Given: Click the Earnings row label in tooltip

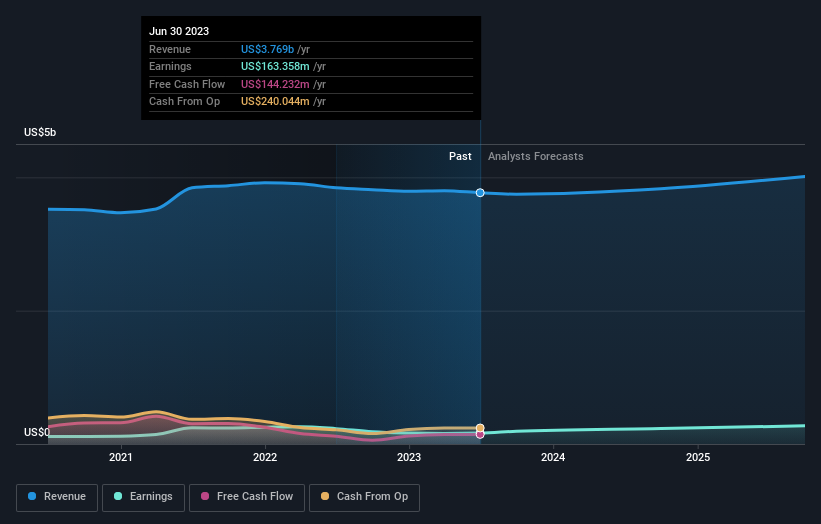Looking at the screenshot, I should [x=170, y=66].
